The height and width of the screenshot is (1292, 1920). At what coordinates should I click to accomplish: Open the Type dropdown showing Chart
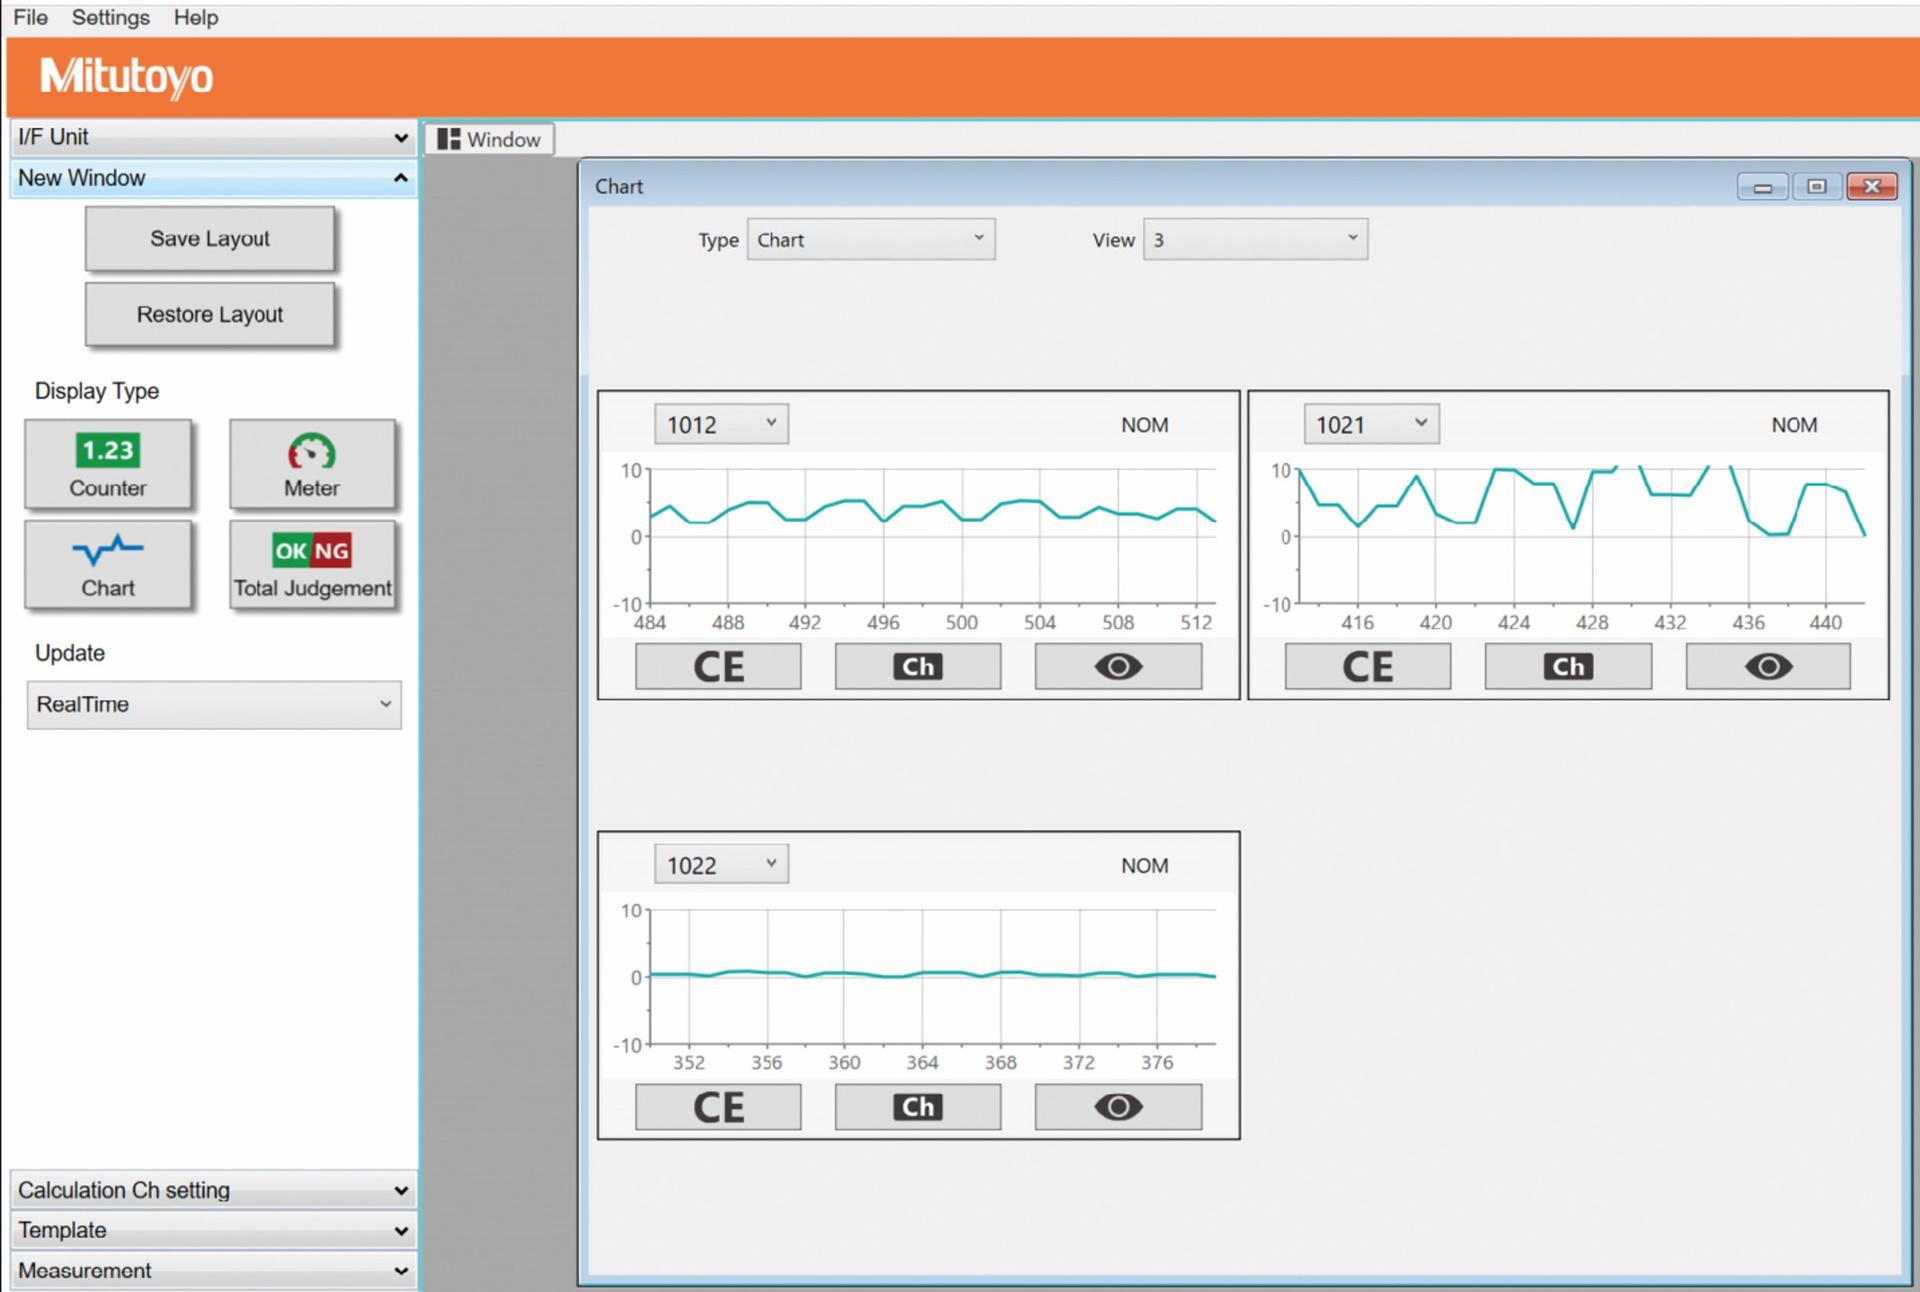click(871, 240)
